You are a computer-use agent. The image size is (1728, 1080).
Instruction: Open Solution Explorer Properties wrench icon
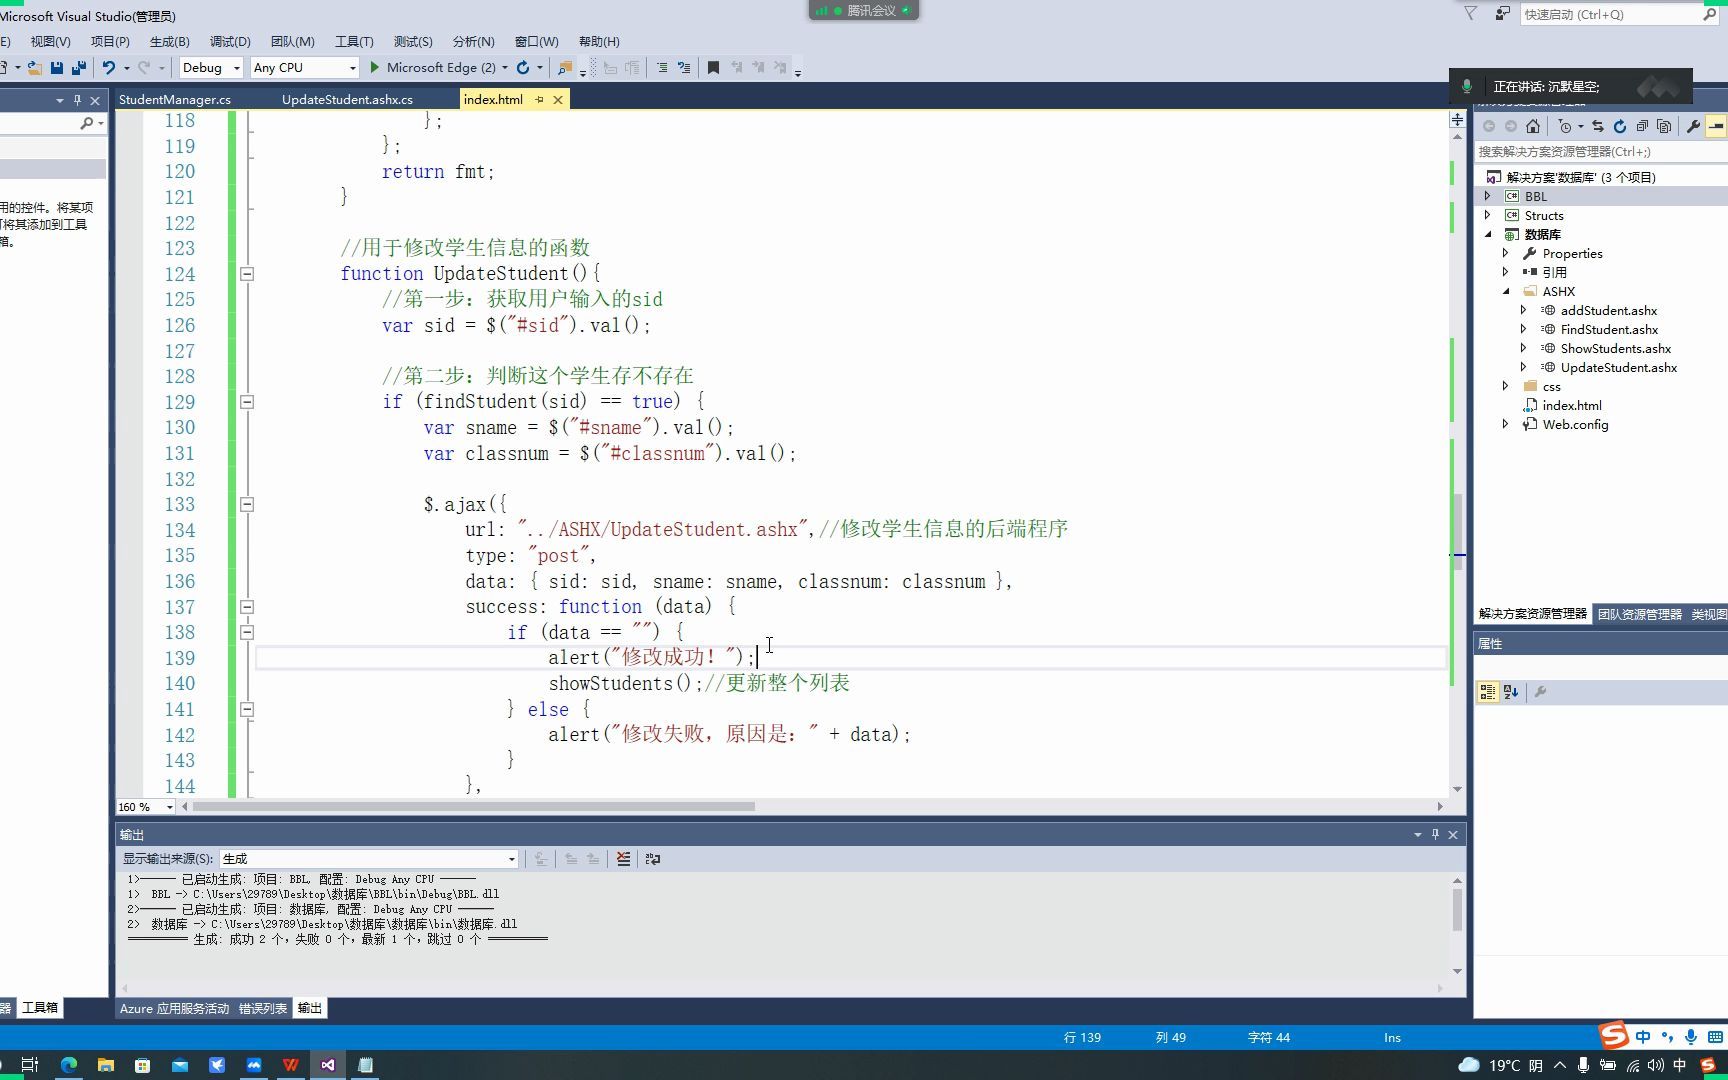(x=1695, y=126)
